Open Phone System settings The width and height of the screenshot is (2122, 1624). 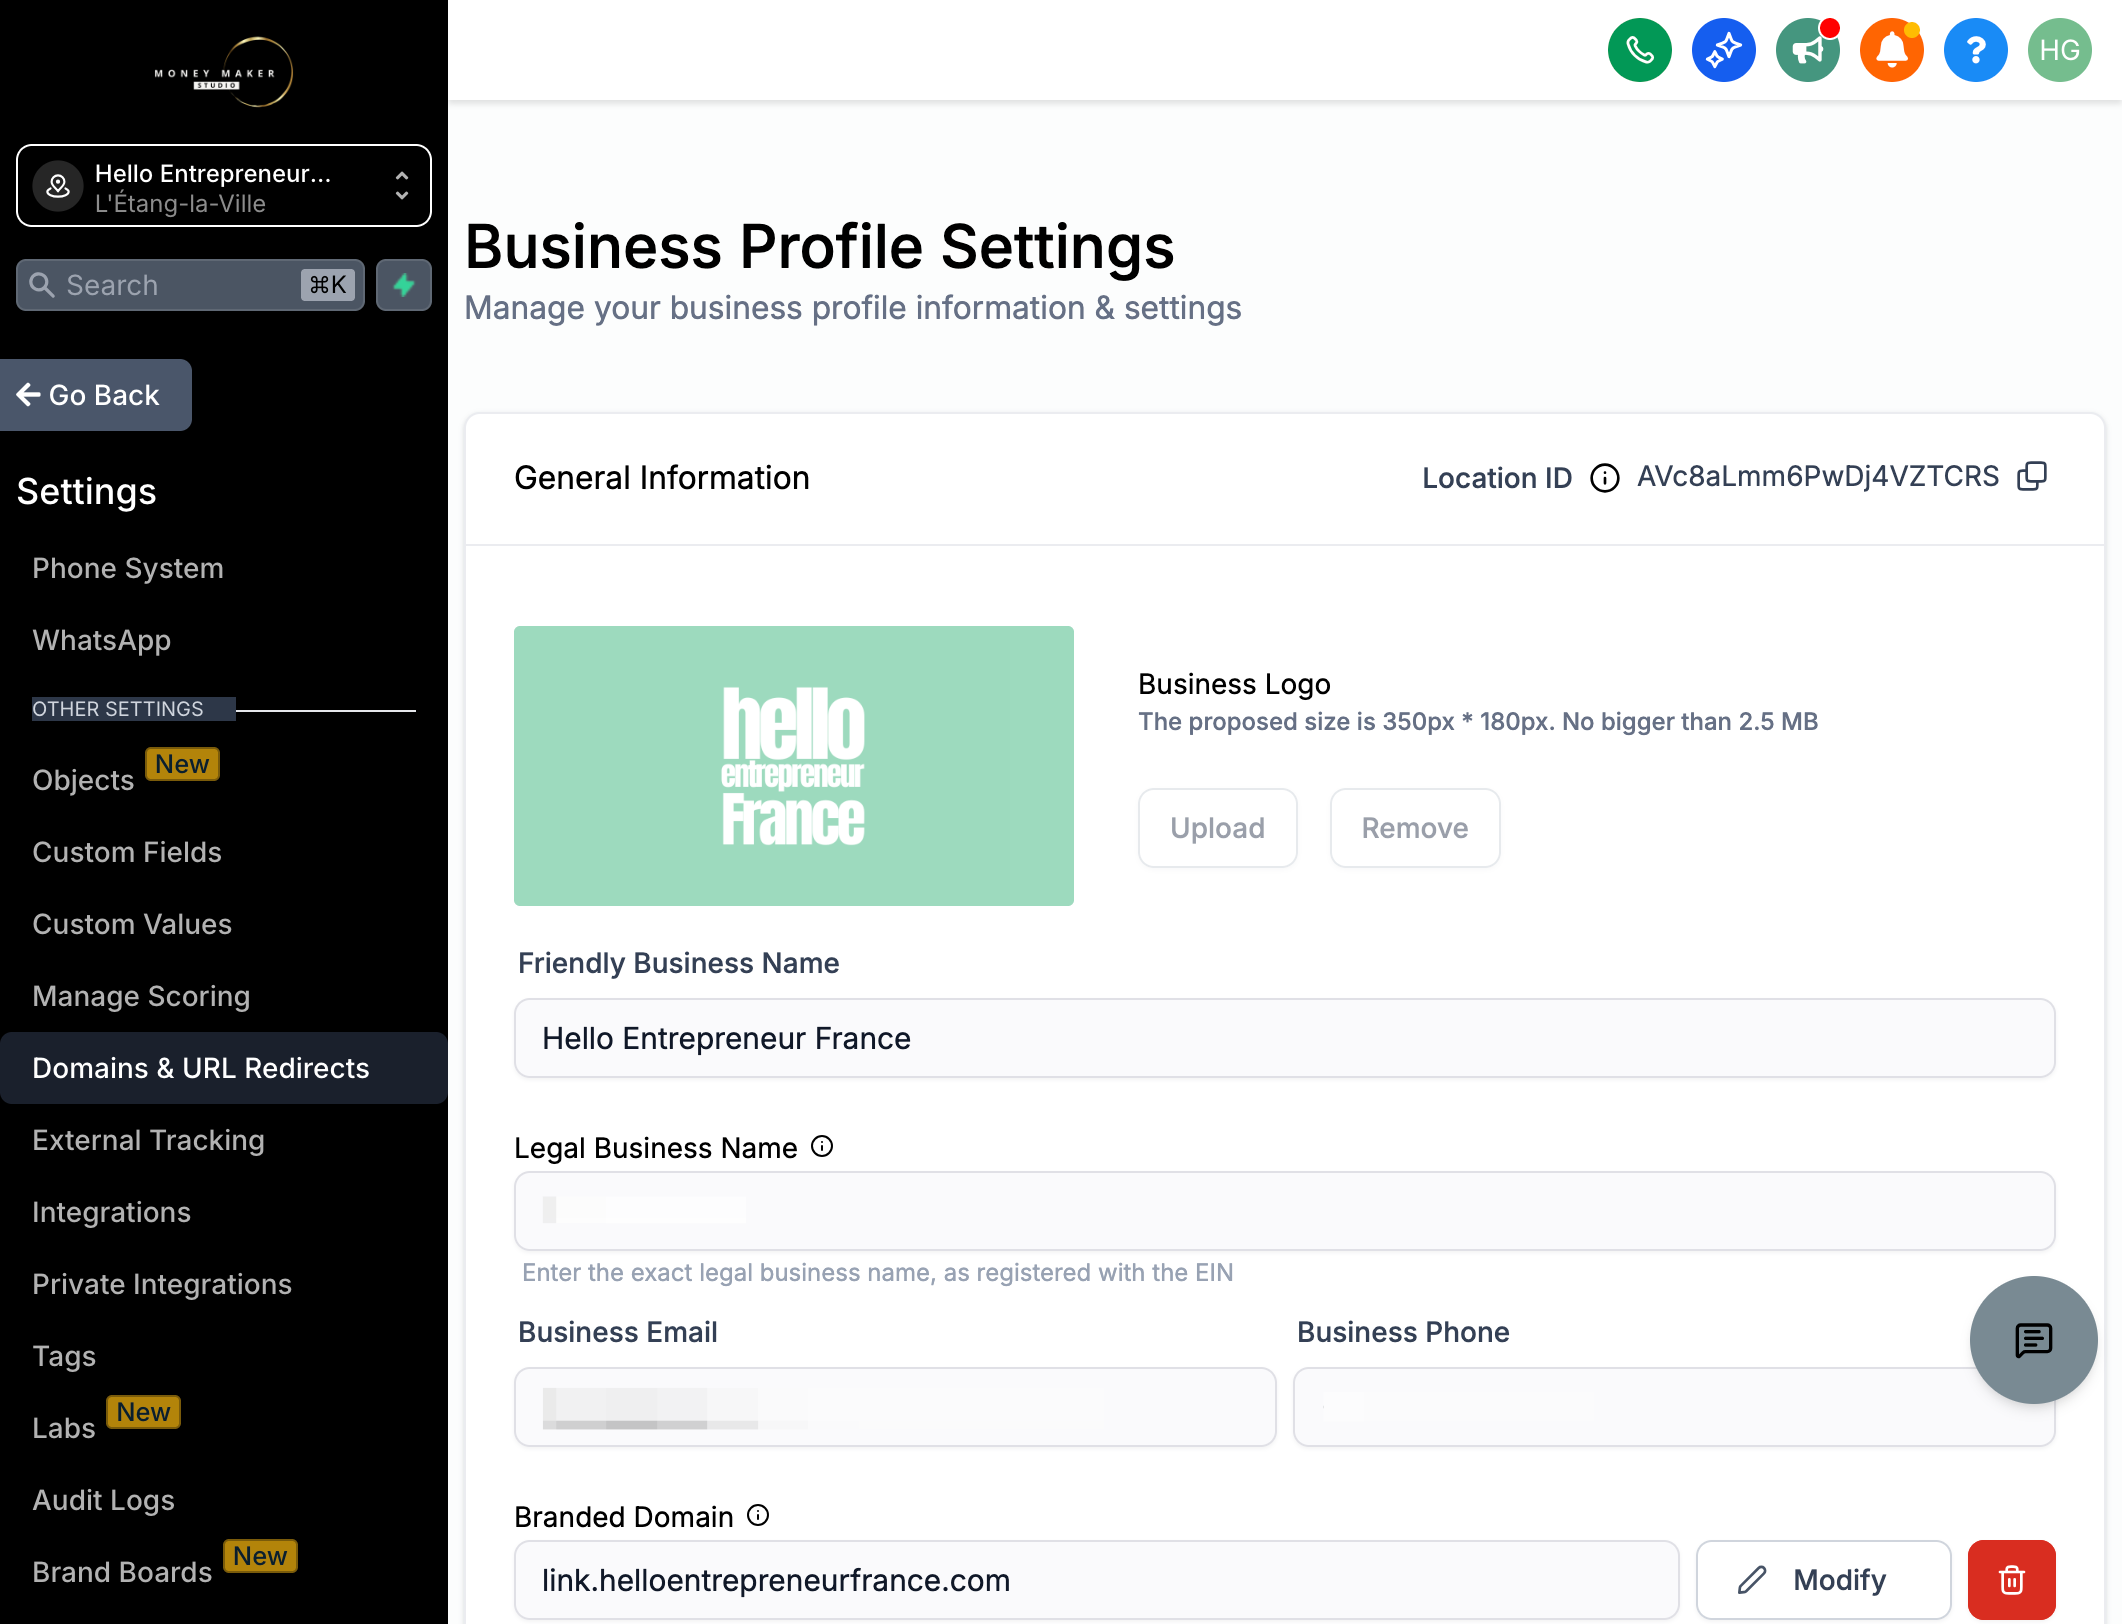click(x=128, y=568)
